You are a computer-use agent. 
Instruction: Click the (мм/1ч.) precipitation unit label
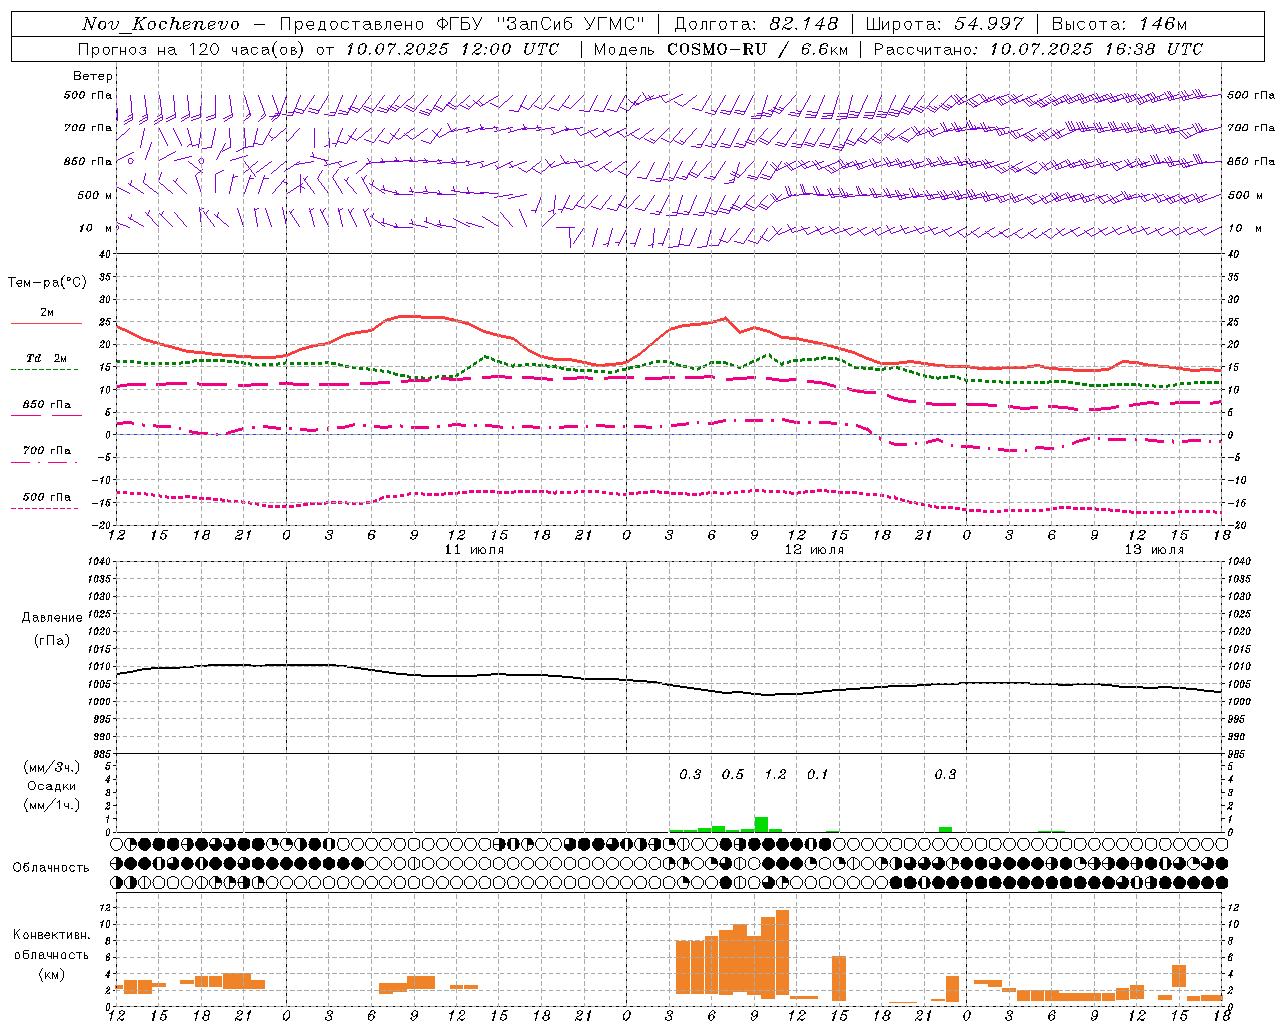[52, 805]
